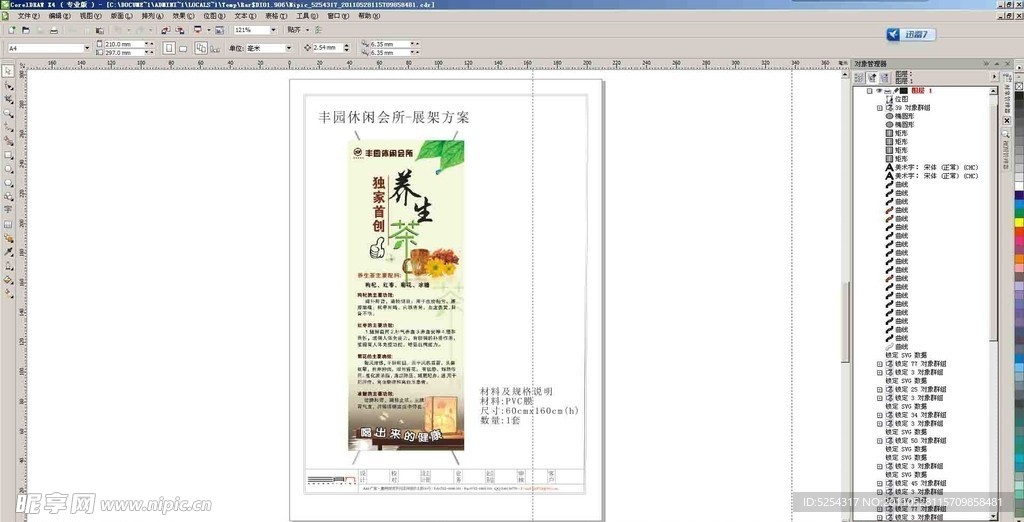Viewport: 1024px width, 522px height.
Task: Collapse the 图层 1 tree node
Action: 870,91
